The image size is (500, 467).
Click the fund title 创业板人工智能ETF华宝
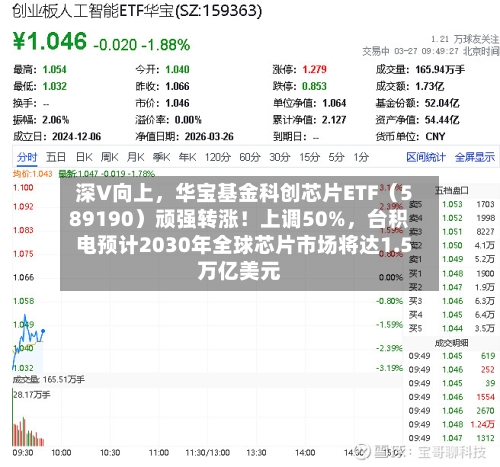click(x=93, y=11)
